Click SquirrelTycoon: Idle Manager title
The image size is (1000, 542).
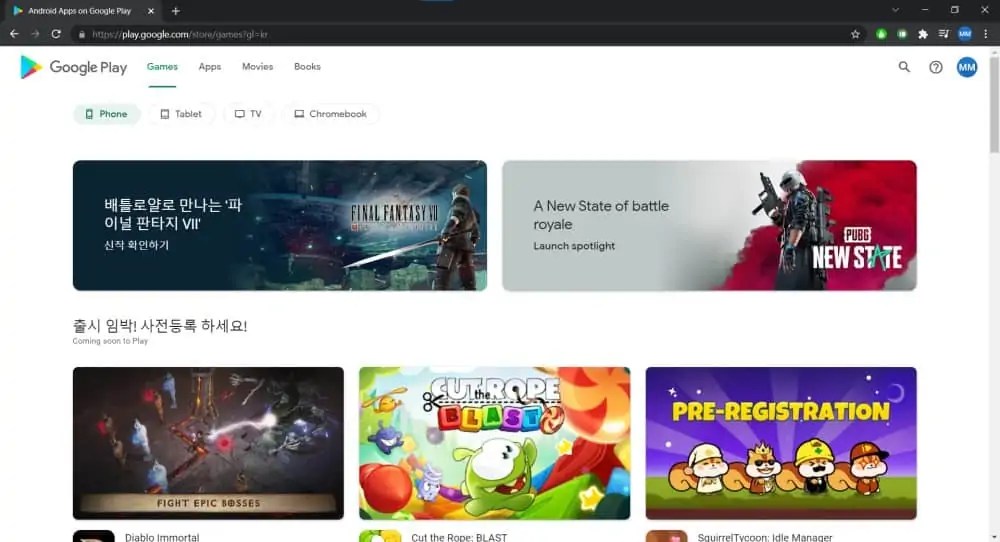(x=765, y=537)
